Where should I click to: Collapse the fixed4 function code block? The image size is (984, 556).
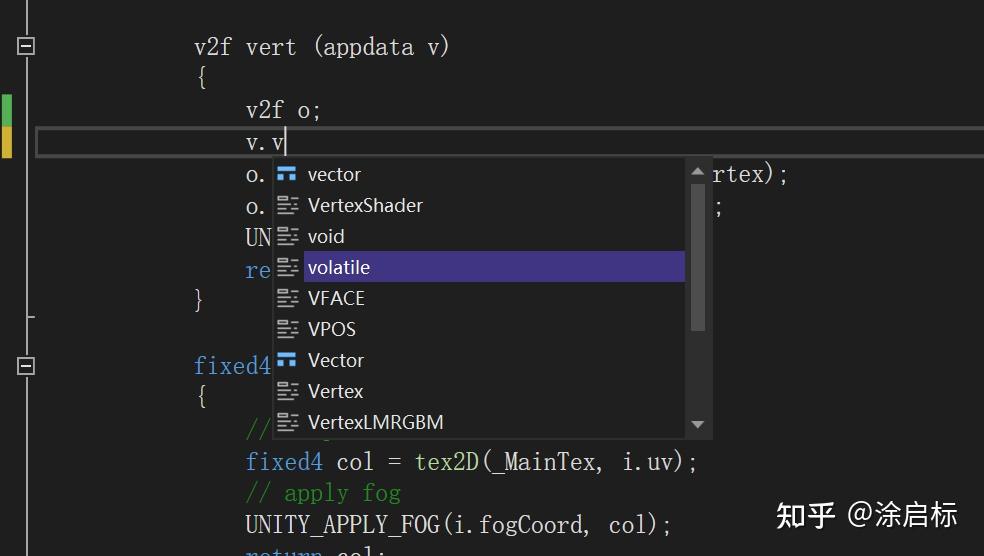click(26, 366)
